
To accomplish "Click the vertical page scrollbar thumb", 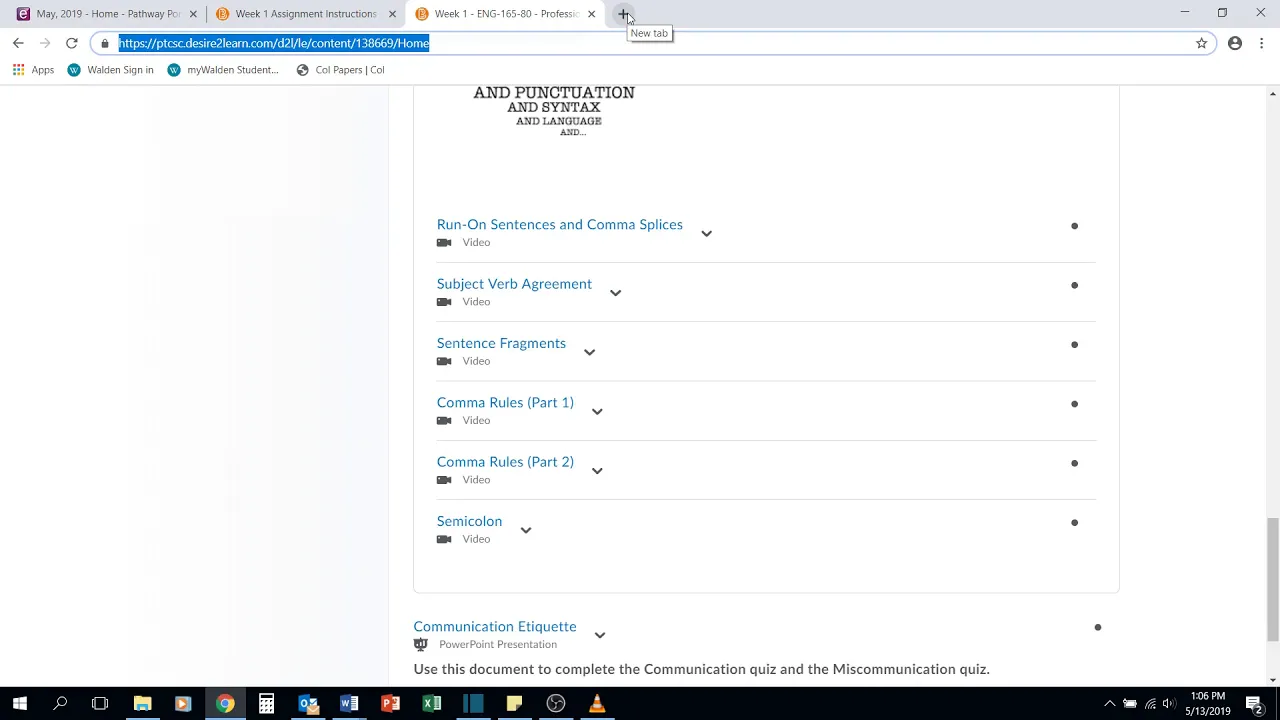I will point(1272,580).
